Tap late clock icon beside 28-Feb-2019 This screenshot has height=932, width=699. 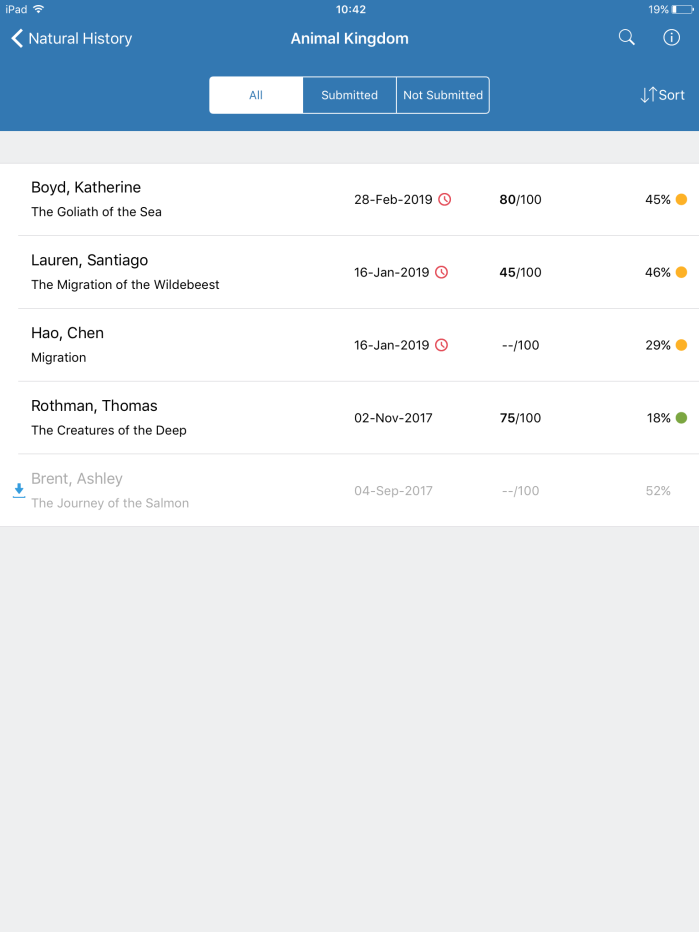(x=445, y=200)
